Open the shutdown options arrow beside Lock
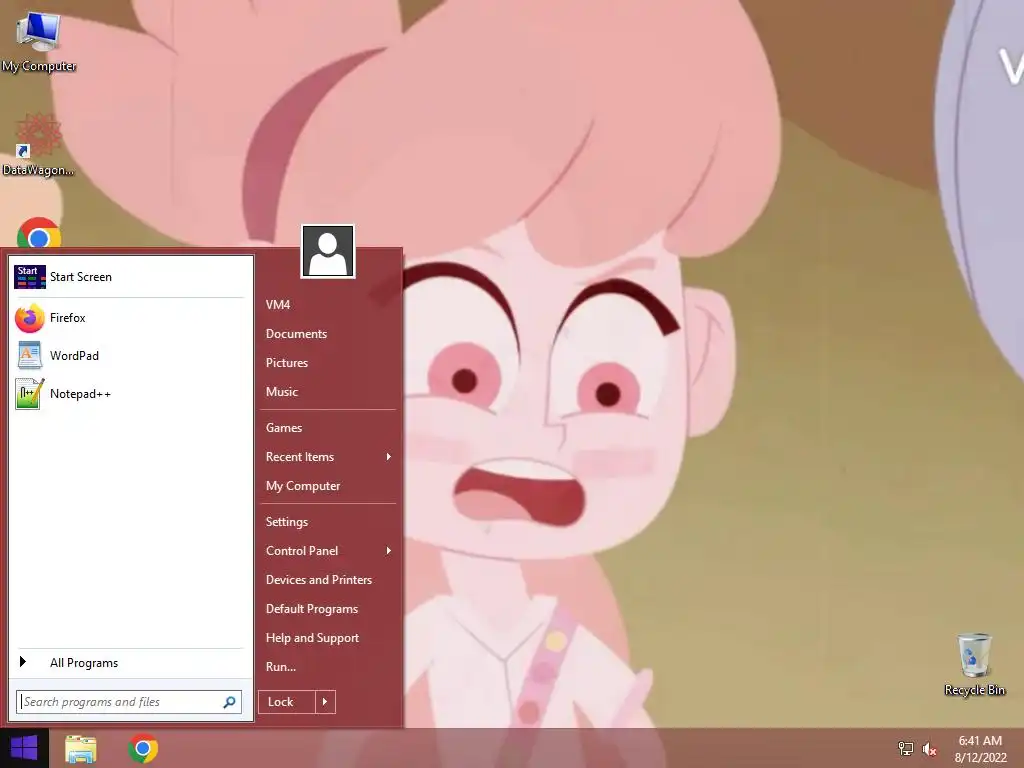Viewport: 1024px width, 768px height. [x=325, y=702]
